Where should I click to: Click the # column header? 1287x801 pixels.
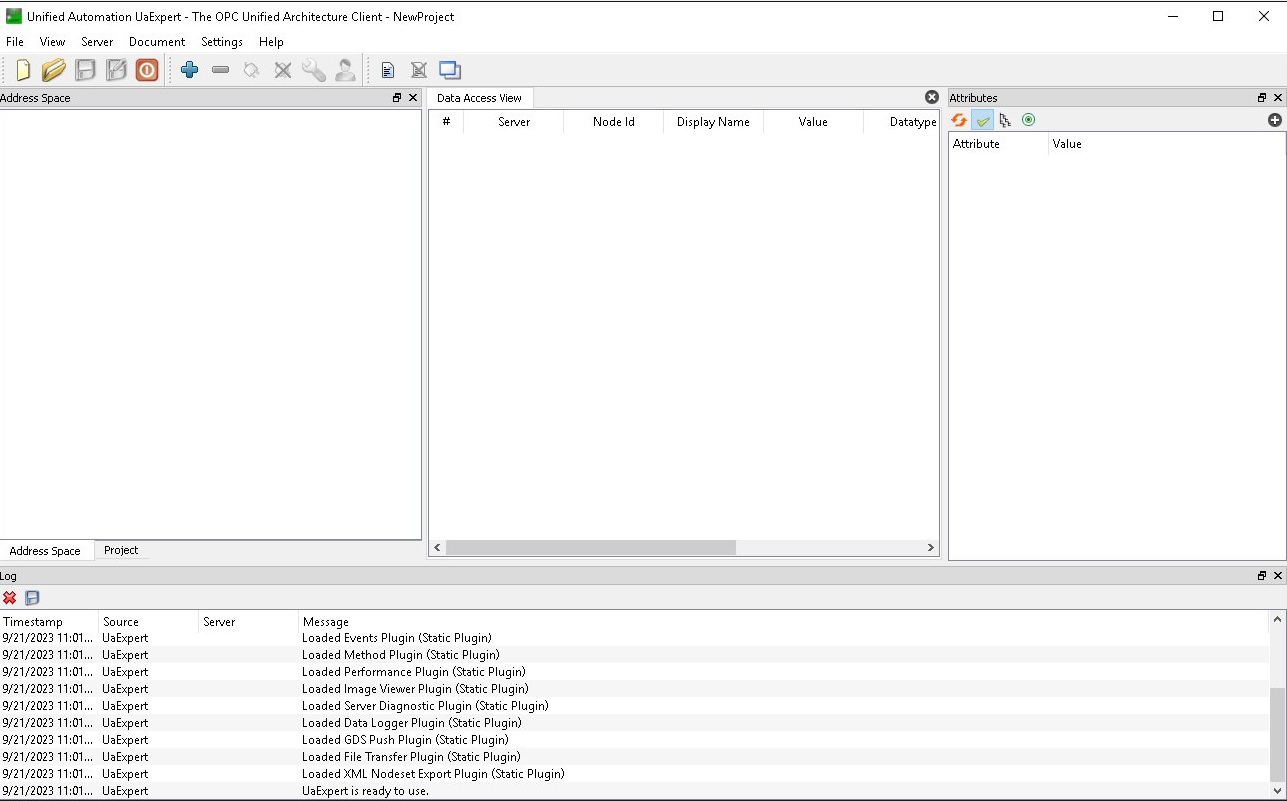click(446, 122)
